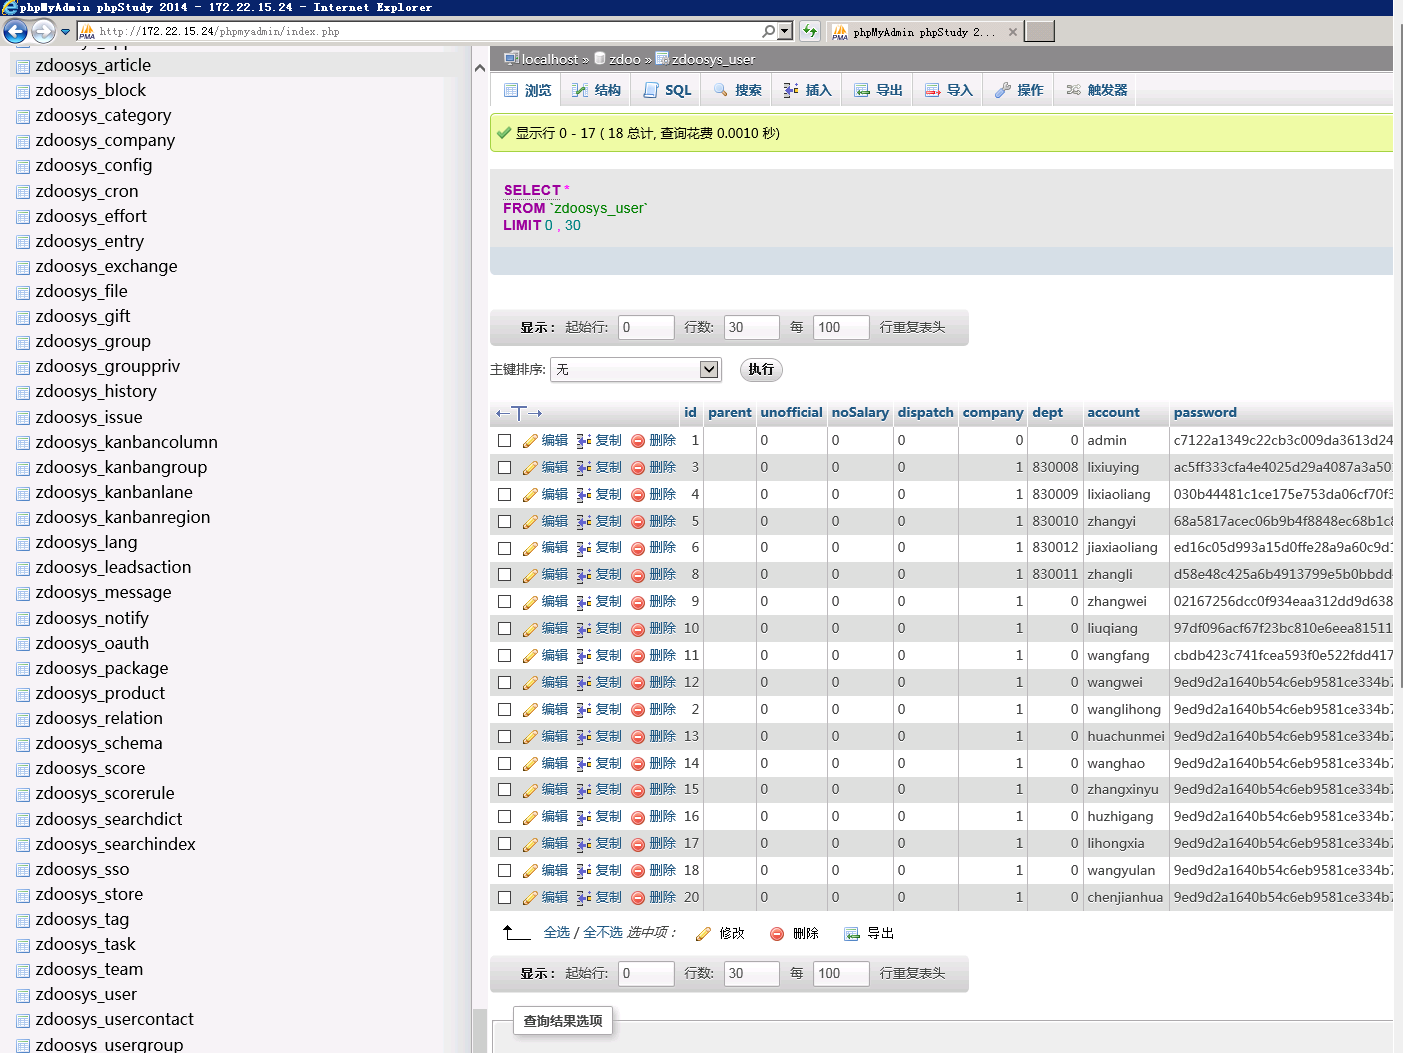Click the copy icon for lixiuying row

point(584,468)
